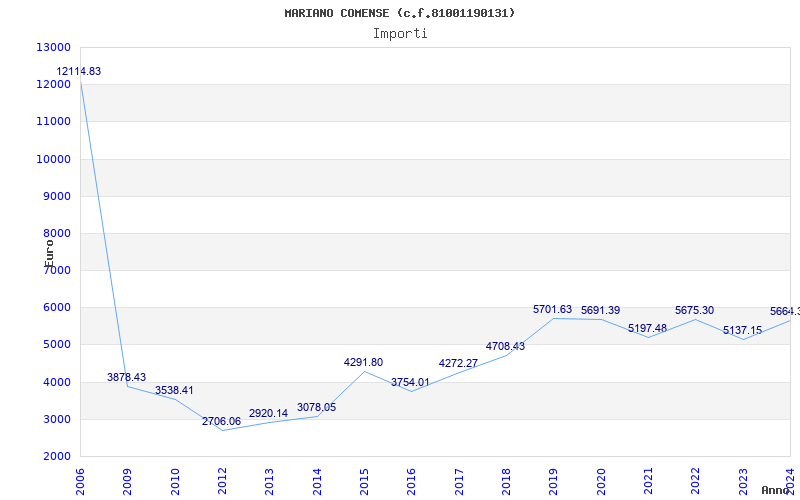
Task: Click the Importi subtitle
Action: pyautogui.click(x=400, y=34)
